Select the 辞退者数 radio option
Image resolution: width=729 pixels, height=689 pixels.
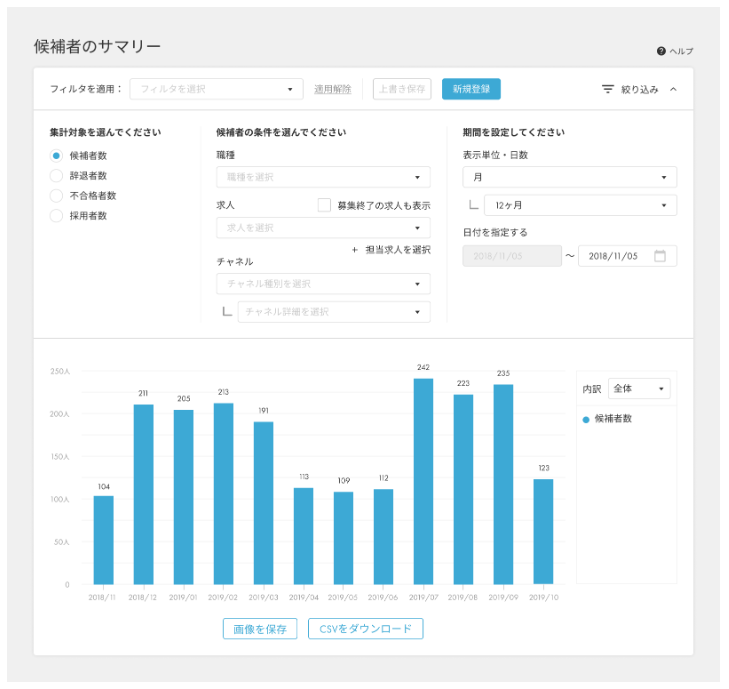(x=57, y=176)
